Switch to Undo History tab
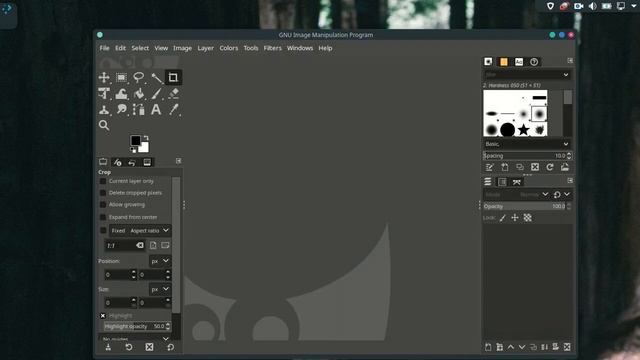The image size is (640, 360). (132, 162)
